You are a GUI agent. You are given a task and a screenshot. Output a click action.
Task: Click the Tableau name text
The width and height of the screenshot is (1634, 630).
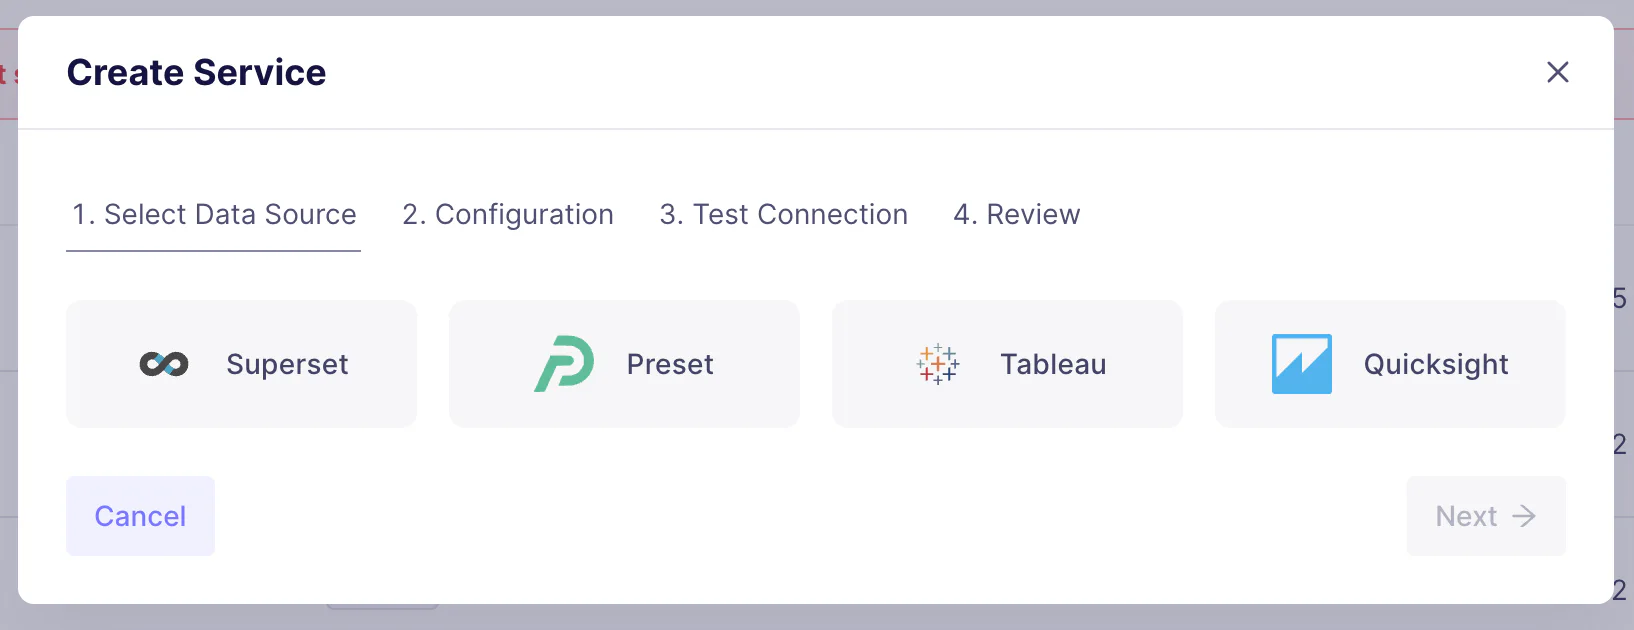click(x=1053, y=364)
